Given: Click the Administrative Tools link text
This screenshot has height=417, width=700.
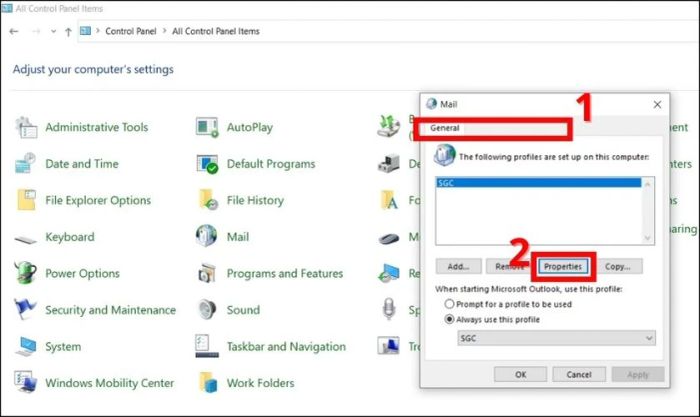Looking at the screenshot, I should coord(96,127).
